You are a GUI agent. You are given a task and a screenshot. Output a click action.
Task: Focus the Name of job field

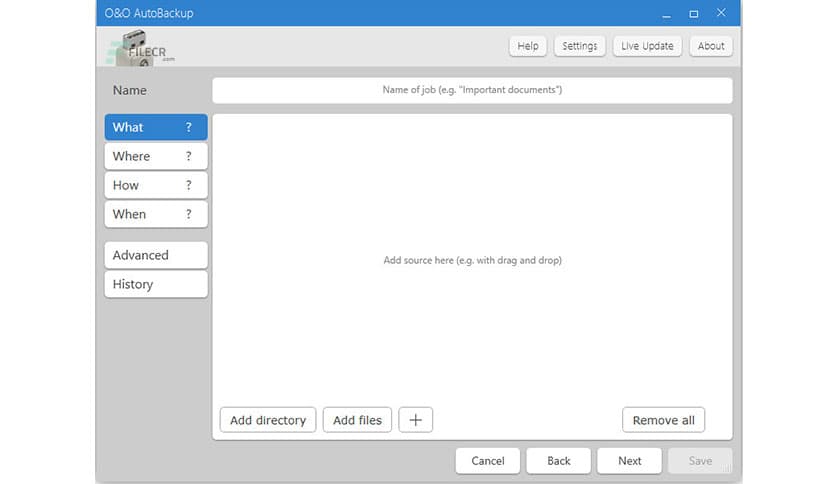coord(472,90)
